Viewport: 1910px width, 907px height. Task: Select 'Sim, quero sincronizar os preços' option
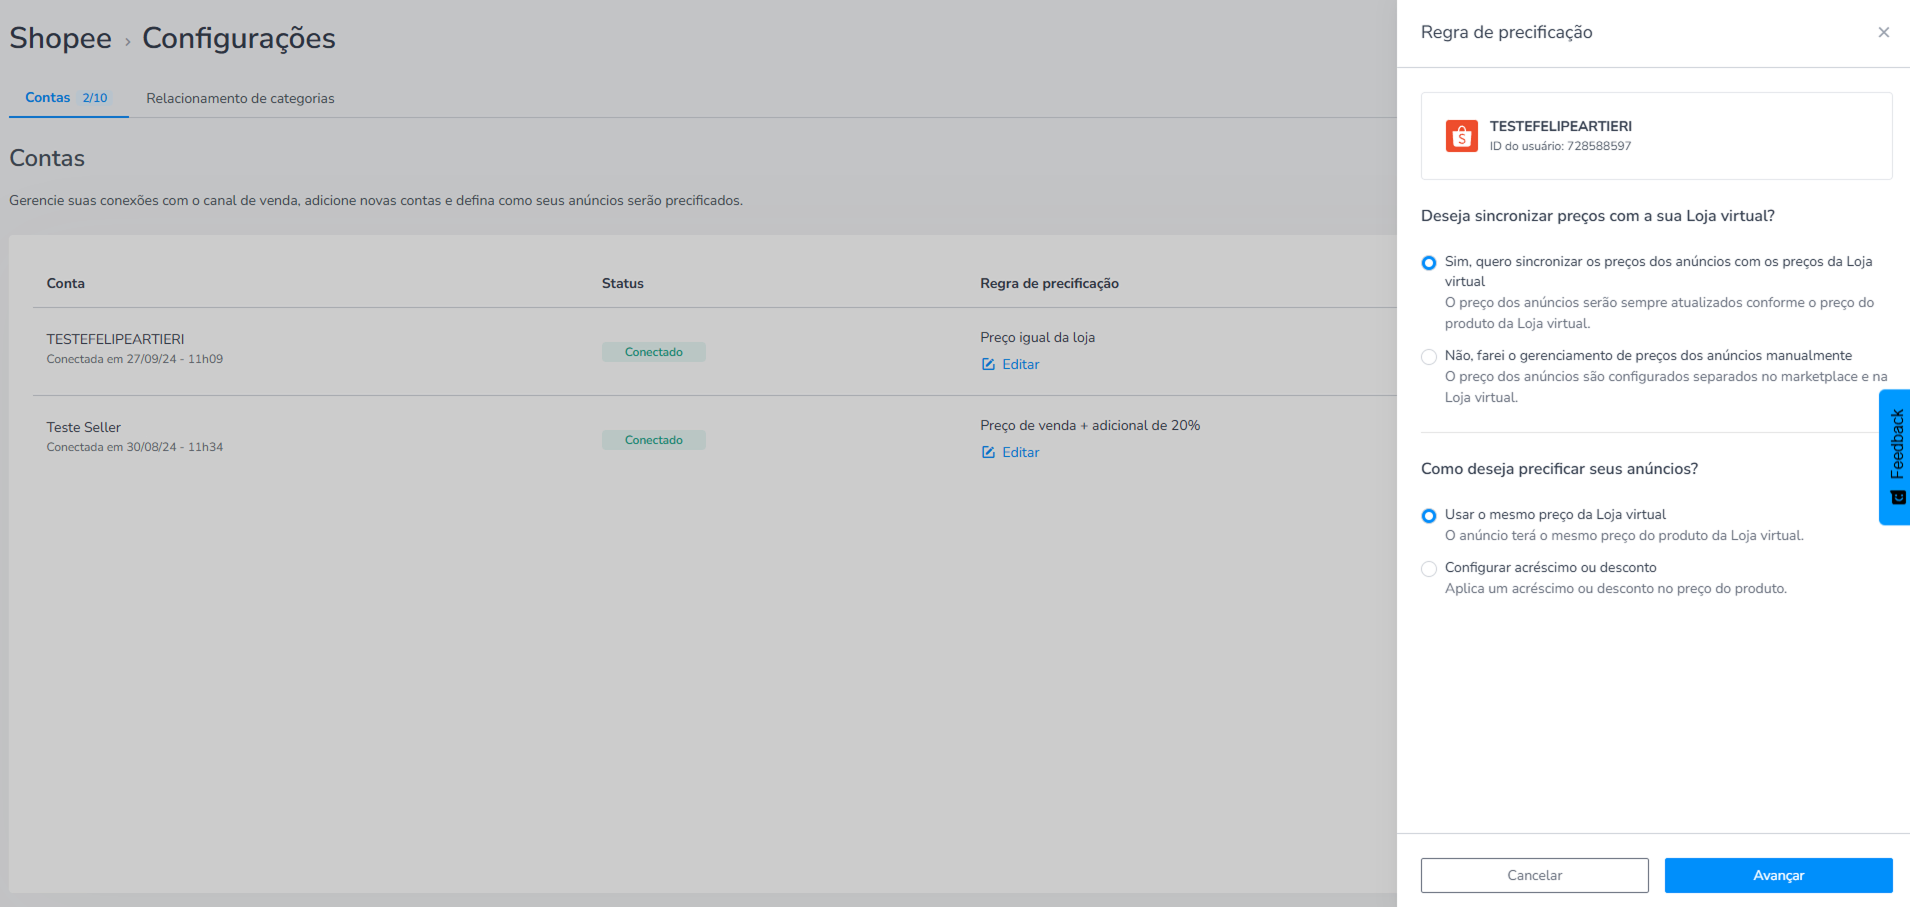[1429, 263]
